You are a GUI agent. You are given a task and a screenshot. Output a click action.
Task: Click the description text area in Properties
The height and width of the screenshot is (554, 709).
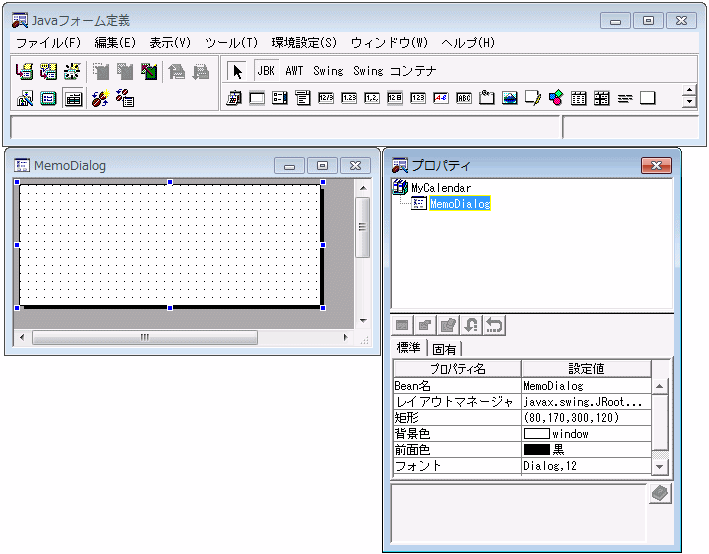[x=519, y=513]
